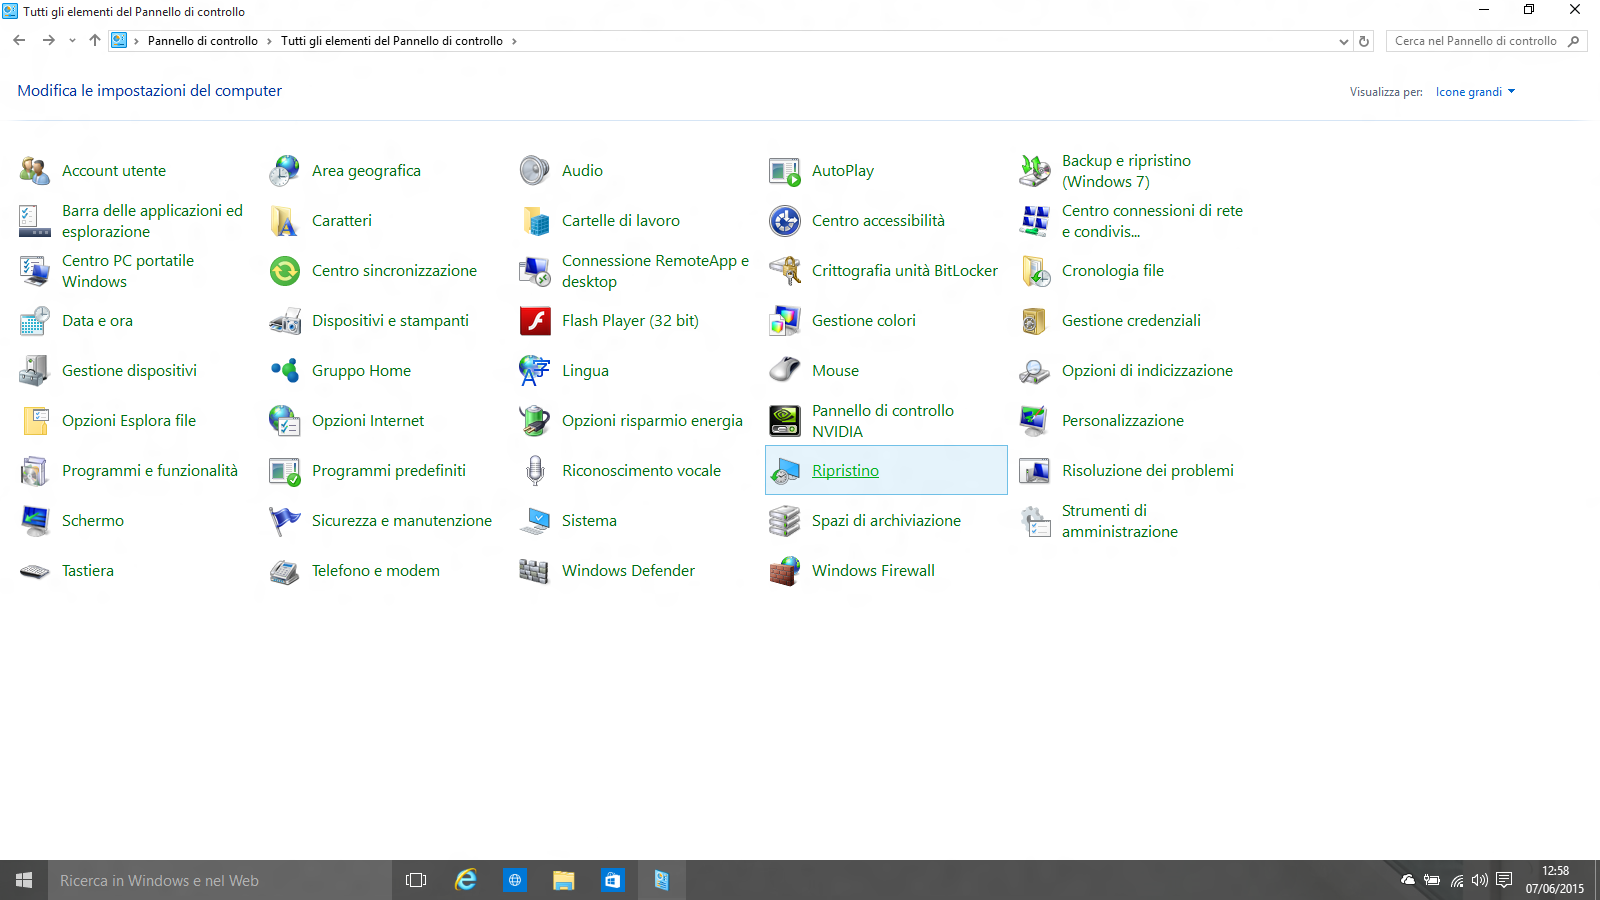Refresh the control panel view
Screen dimensions: 1600x900
click(x=1364, y=41)
